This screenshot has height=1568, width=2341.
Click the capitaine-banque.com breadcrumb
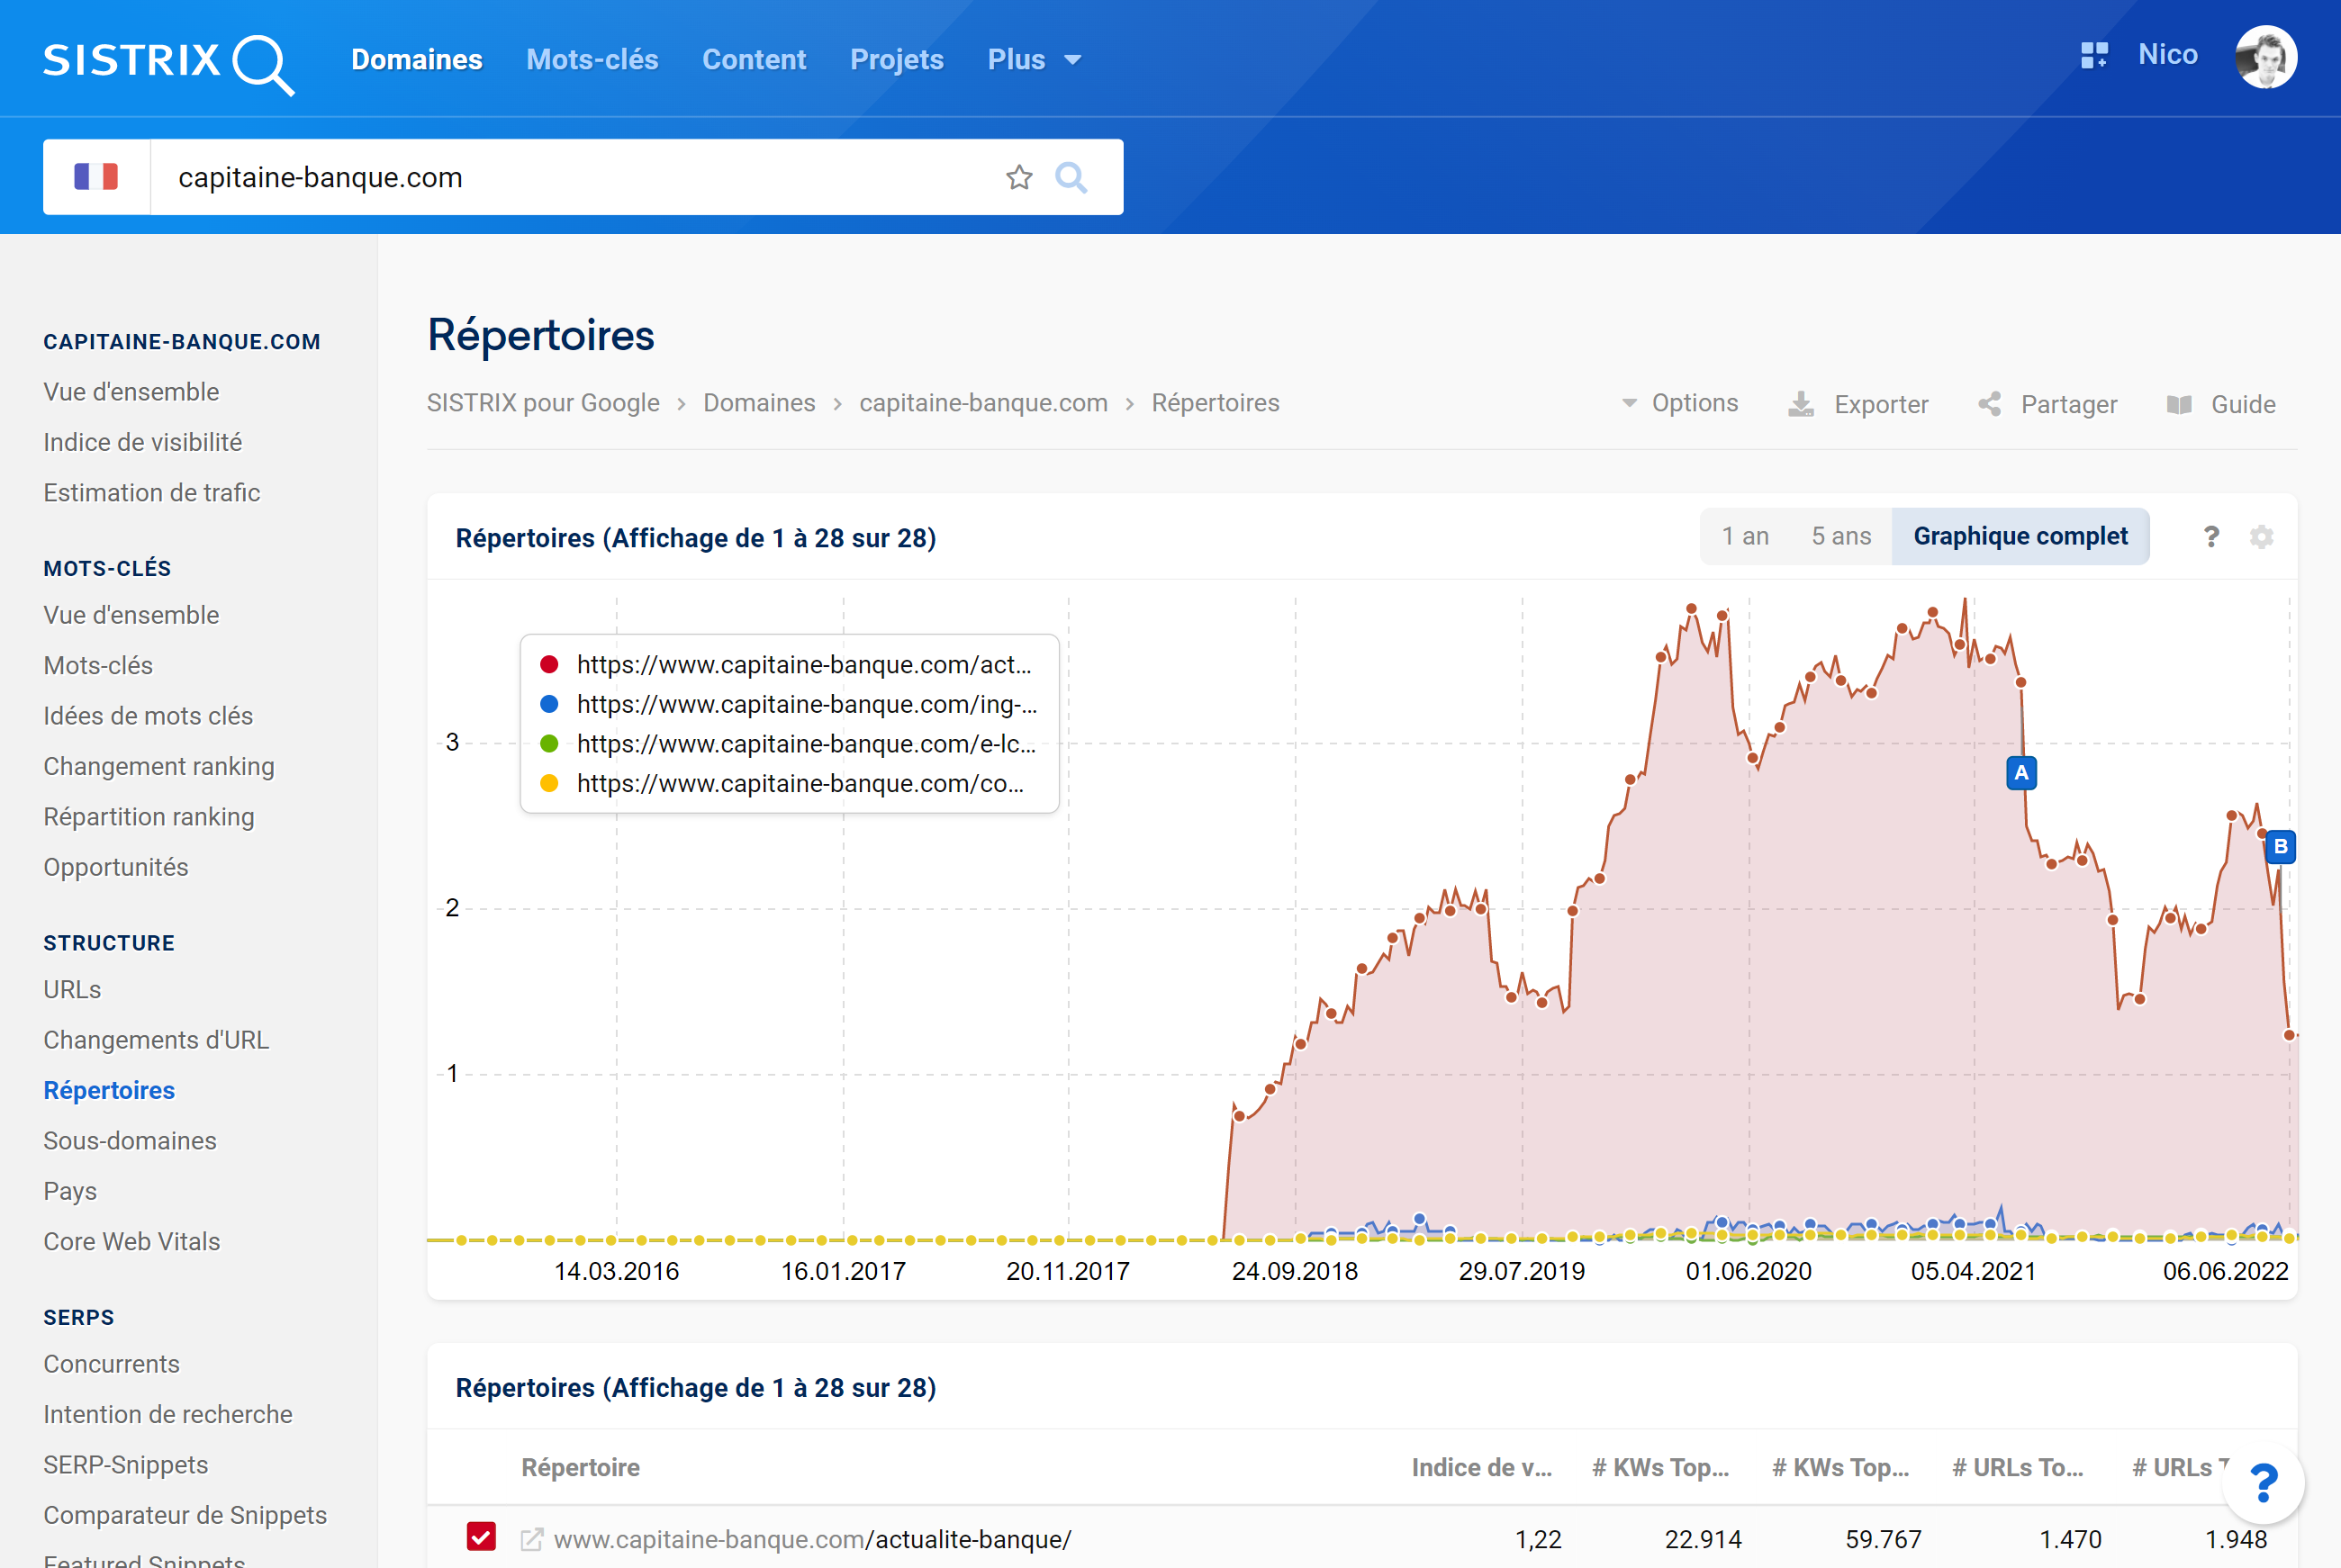coord(983,403)
